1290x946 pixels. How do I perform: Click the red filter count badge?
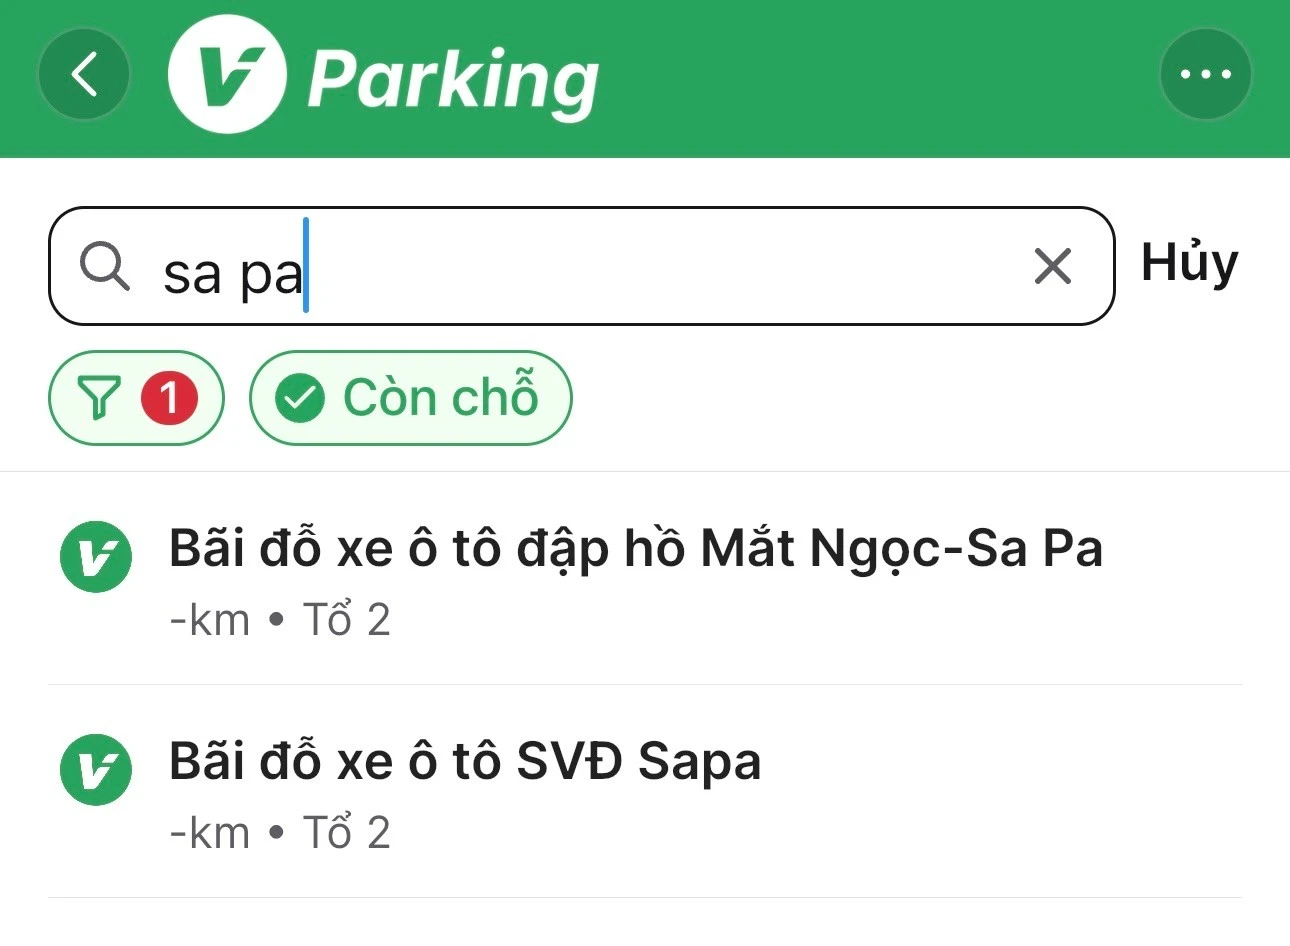[169, 398]
